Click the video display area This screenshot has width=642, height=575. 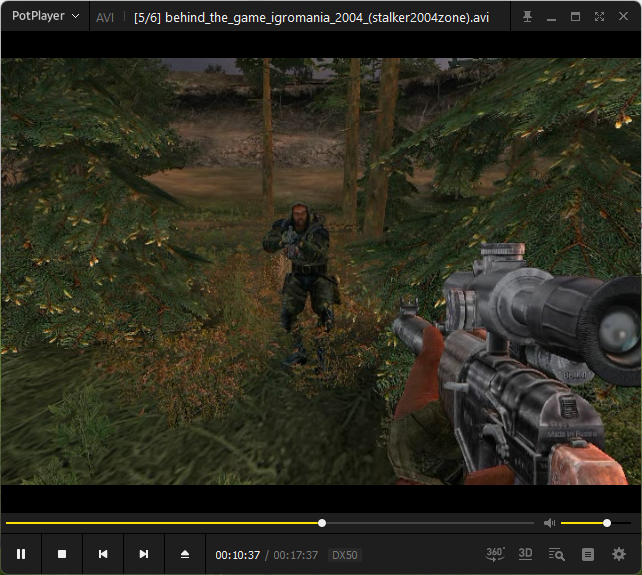(x=321, y=271)
